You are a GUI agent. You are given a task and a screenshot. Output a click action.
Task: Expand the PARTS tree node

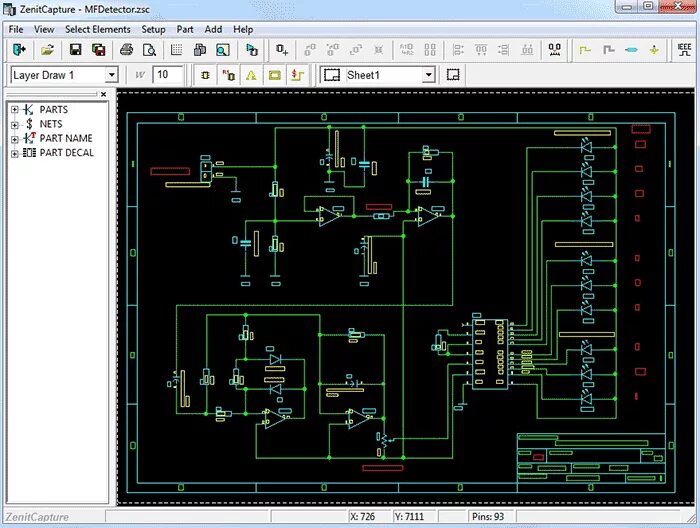pyautogui.click(x=15, y=110)
